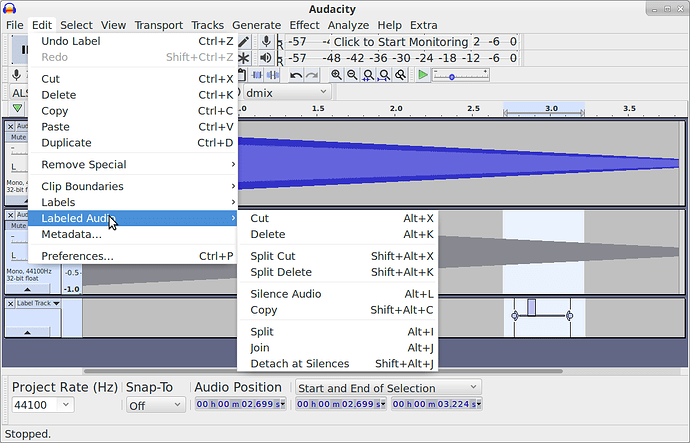Select the Draw (pencil) tool
This screenshot has height=443, width=690.
(x=244, y=42)
